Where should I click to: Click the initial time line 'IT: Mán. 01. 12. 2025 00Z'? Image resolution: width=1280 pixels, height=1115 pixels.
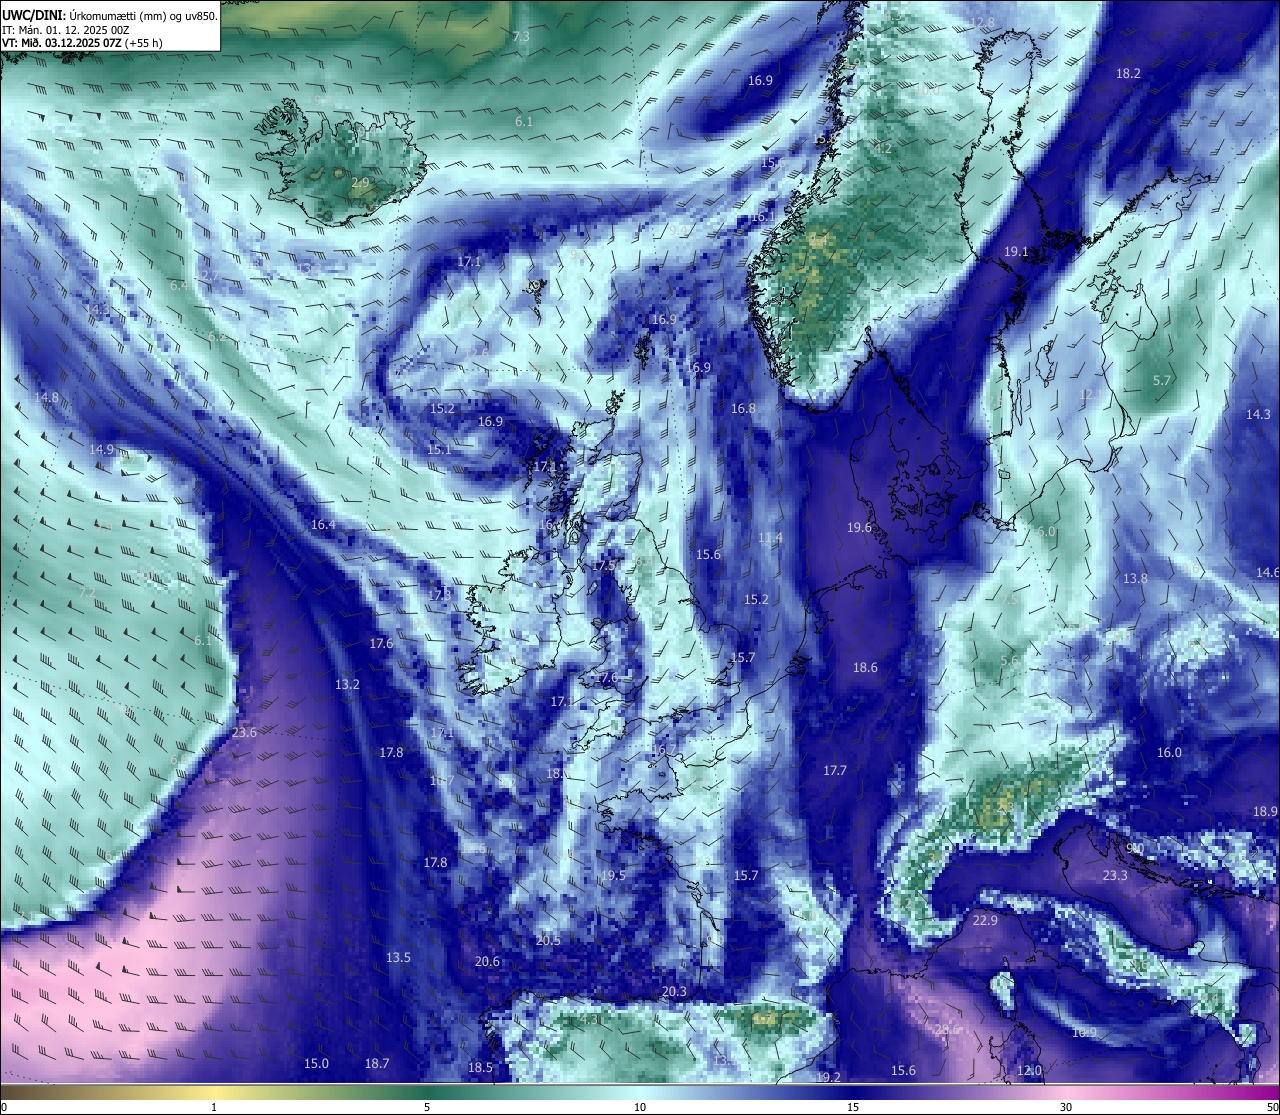66,30
